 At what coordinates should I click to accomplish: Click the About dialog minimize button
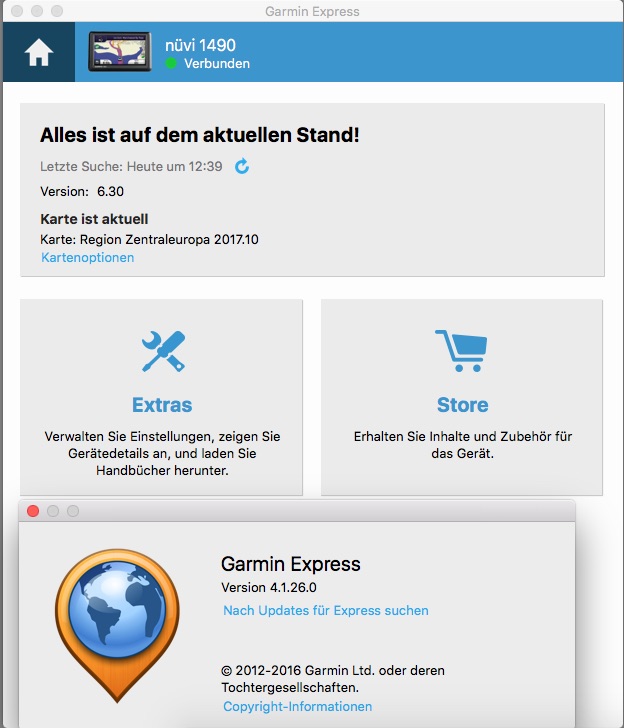pos(53,511)
